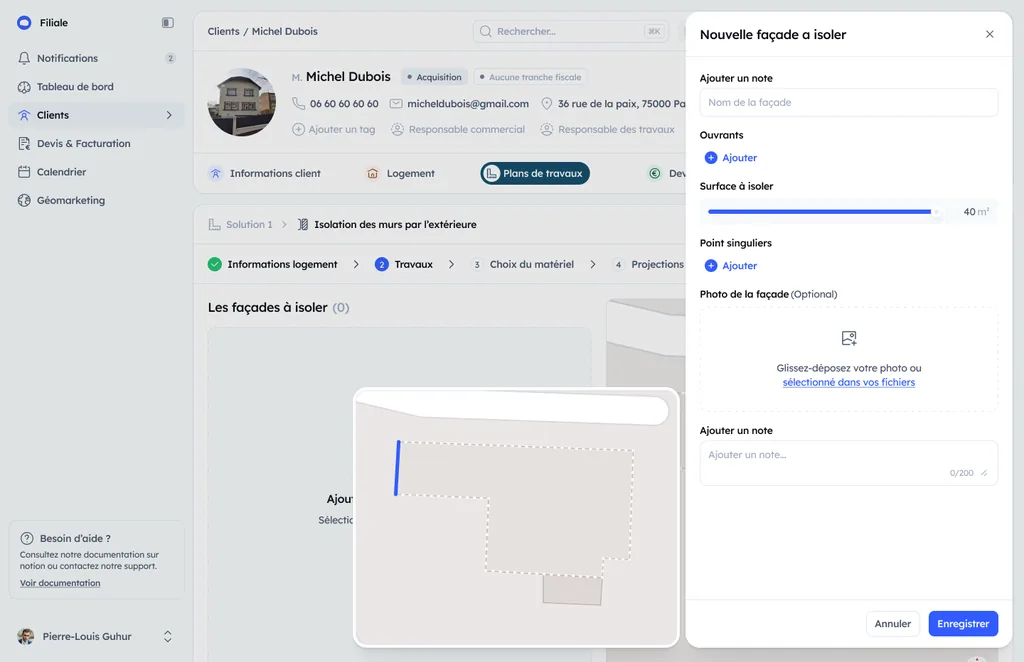Click the Acquisition status badge
Viewport: 1024px width, 662px height.
click(x=434, y=77)
